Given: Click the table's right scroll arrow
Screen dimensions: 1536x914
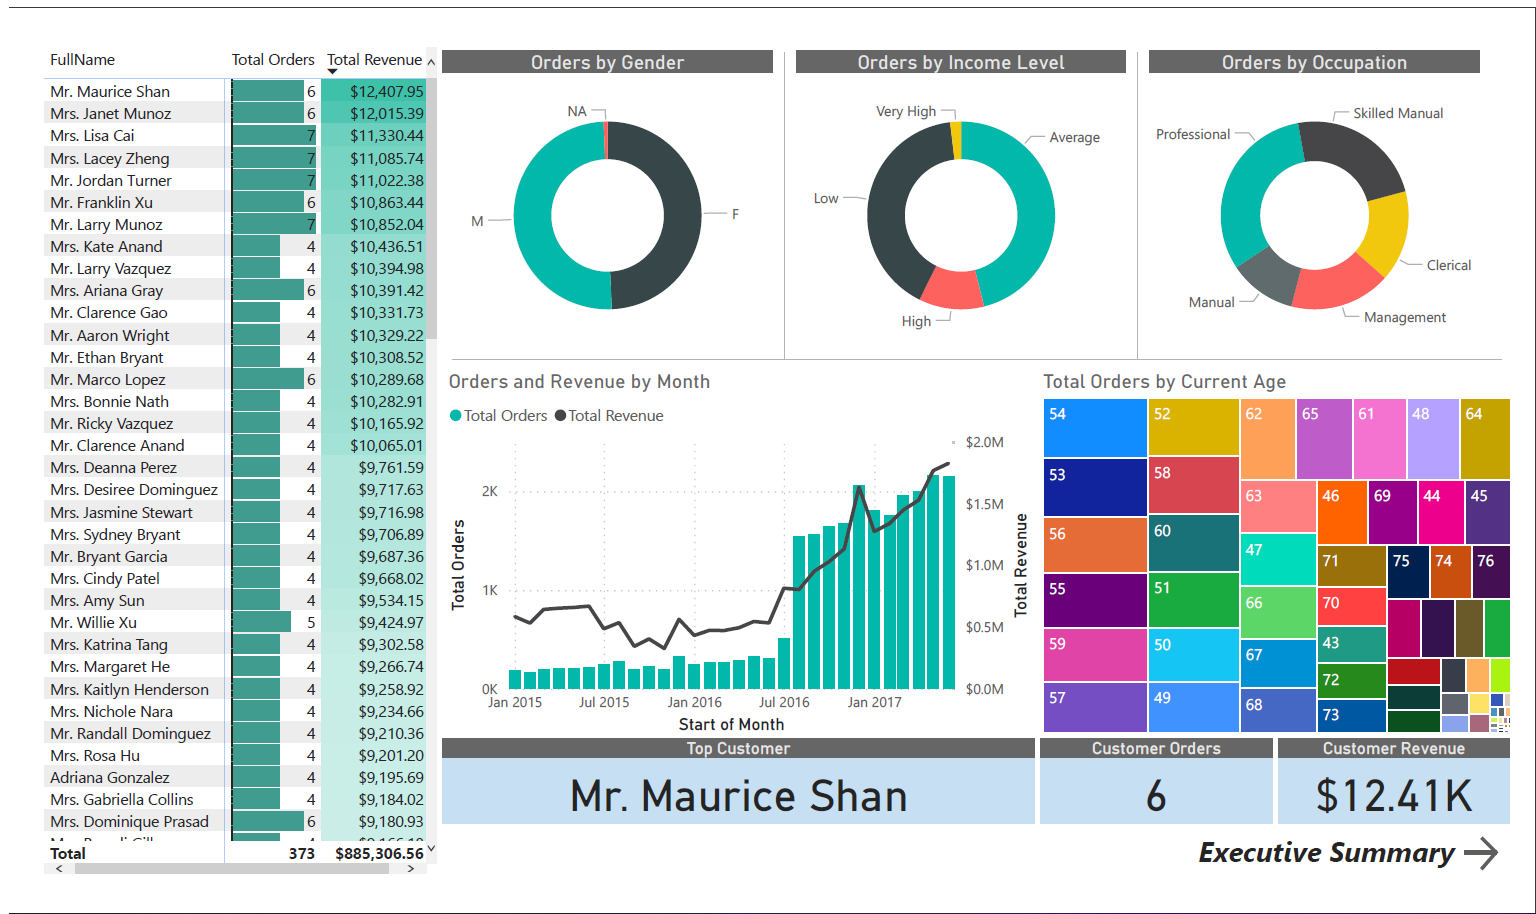Looking at the screenshot, I should tap(410, 869).
